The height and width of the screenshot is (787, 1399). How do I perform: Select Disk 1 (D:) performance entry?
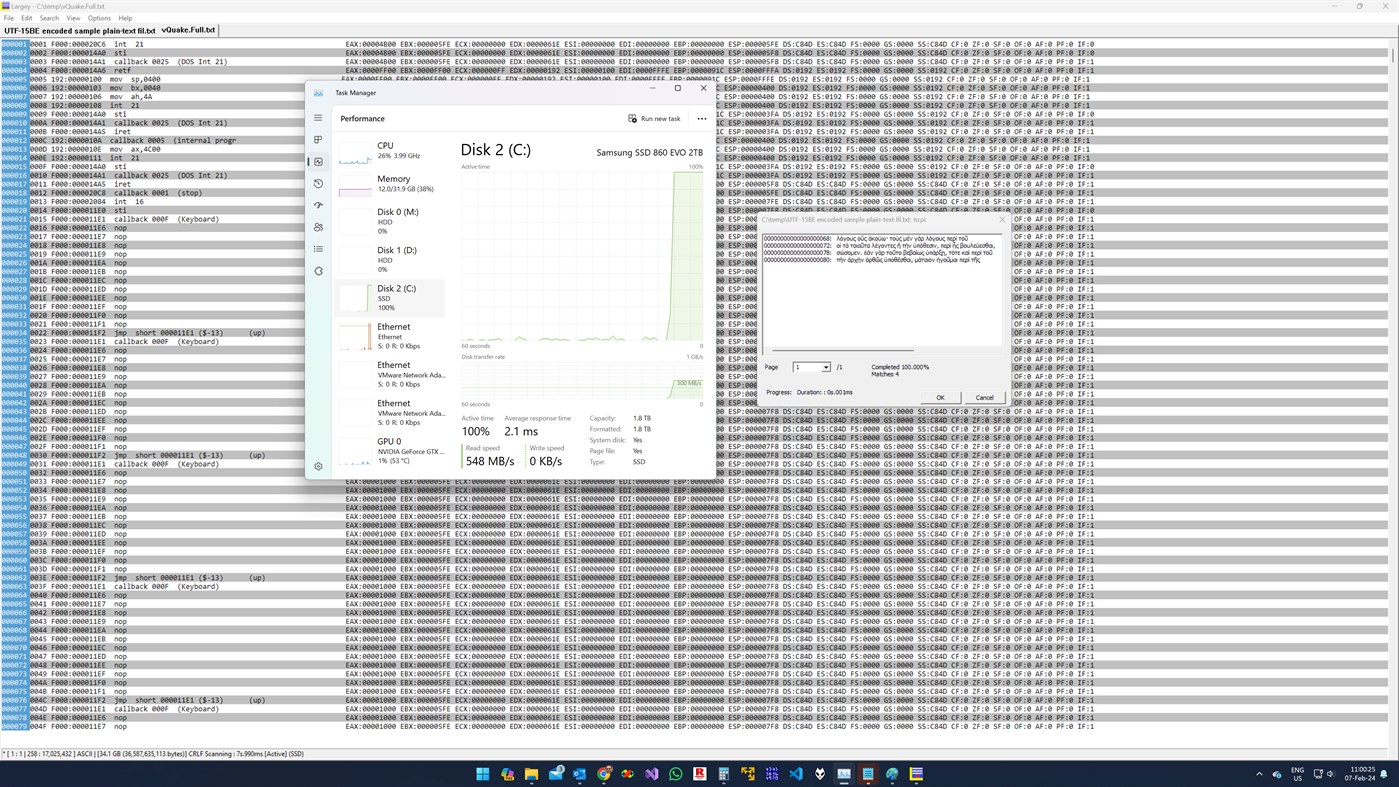coord(390,259)
